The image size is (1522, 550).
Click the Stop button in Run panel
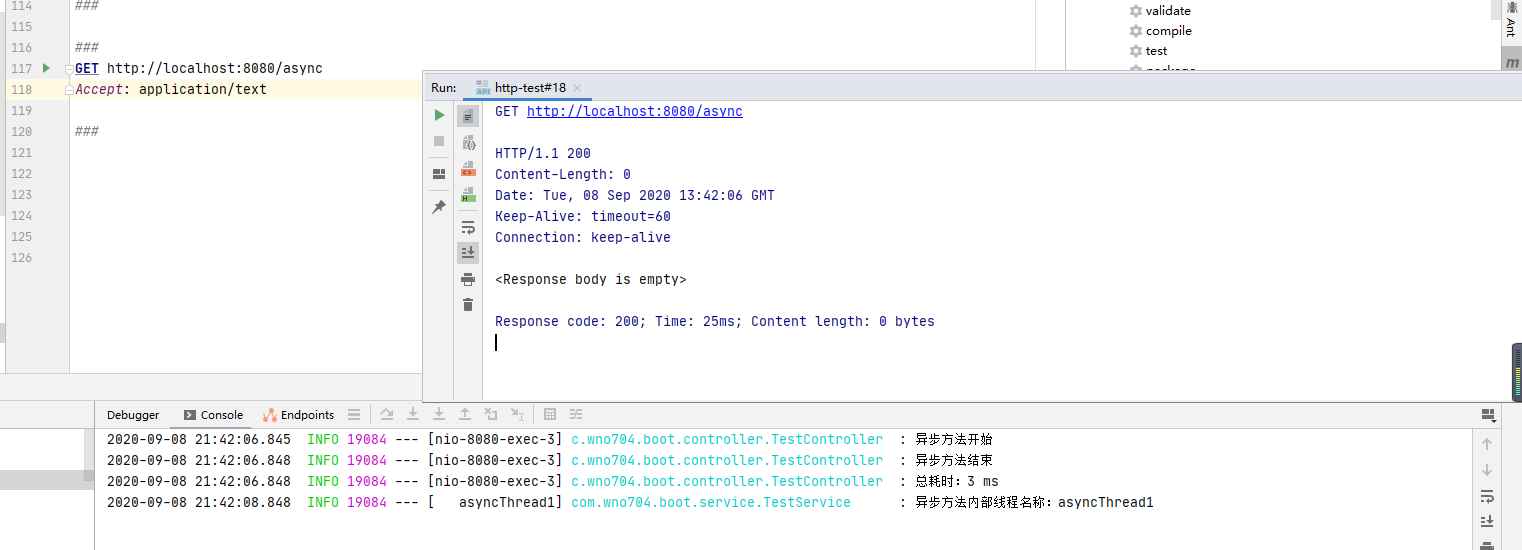439,141
